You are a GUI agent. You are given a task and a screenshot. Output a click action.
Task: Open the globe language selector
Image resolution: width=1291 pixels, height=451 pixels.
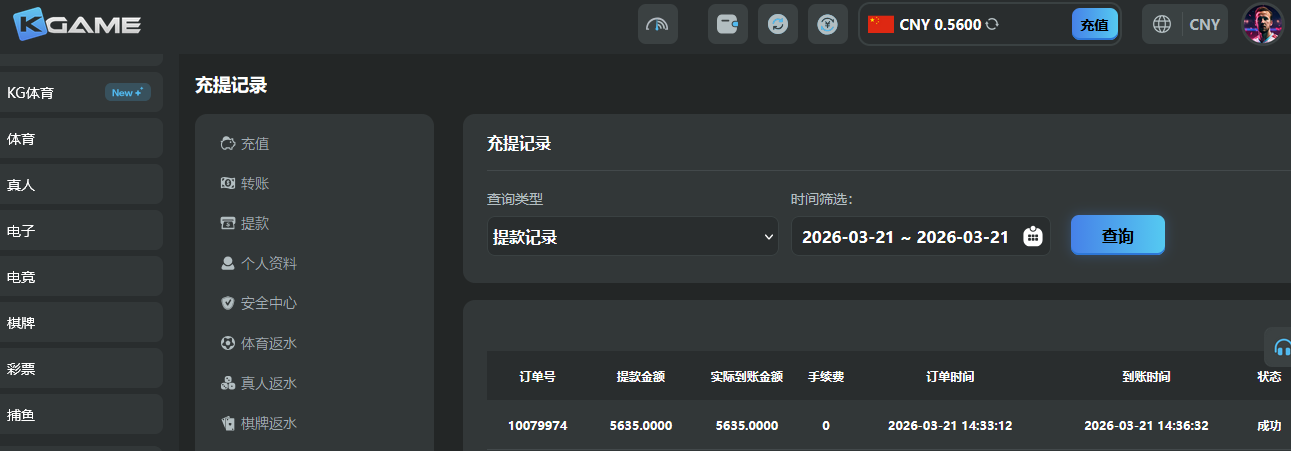(1162, 25)
